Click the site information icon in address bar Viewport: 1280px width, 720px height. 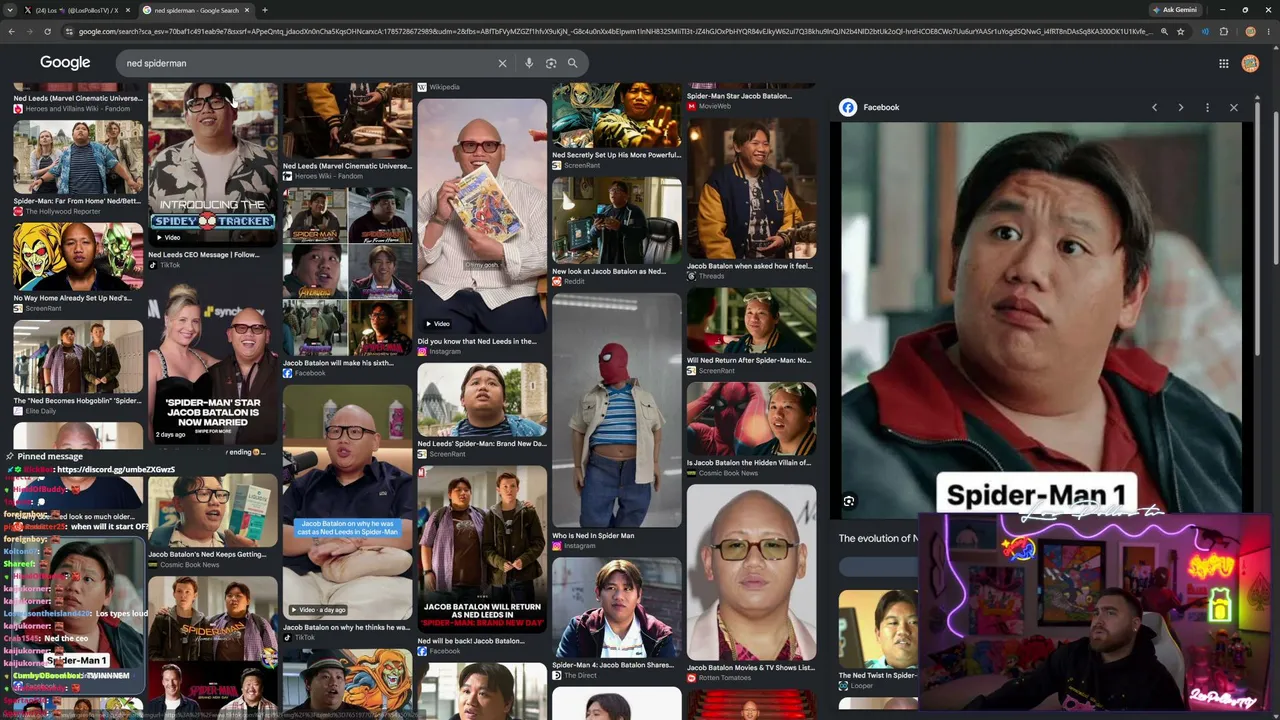[68, 32]
